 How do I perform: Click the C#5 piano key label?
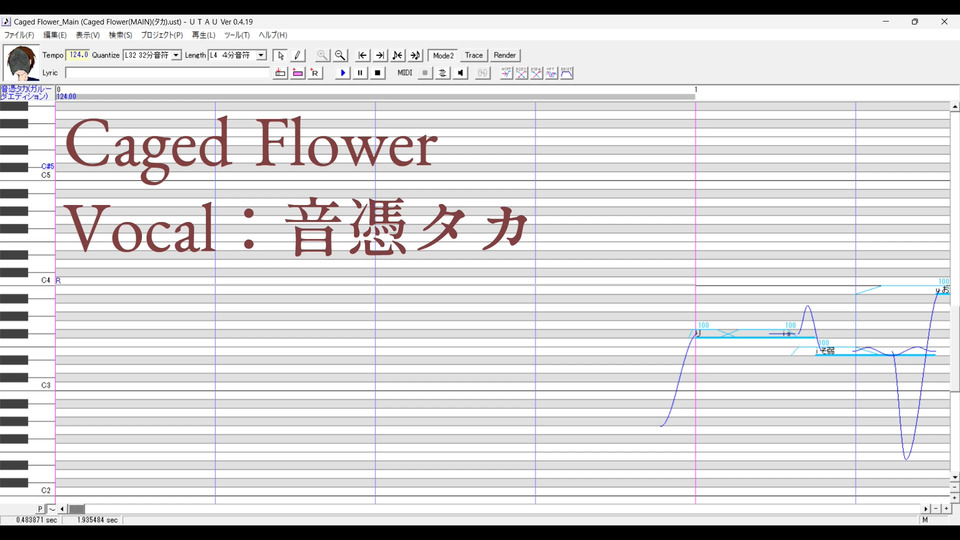pos(48,167)
